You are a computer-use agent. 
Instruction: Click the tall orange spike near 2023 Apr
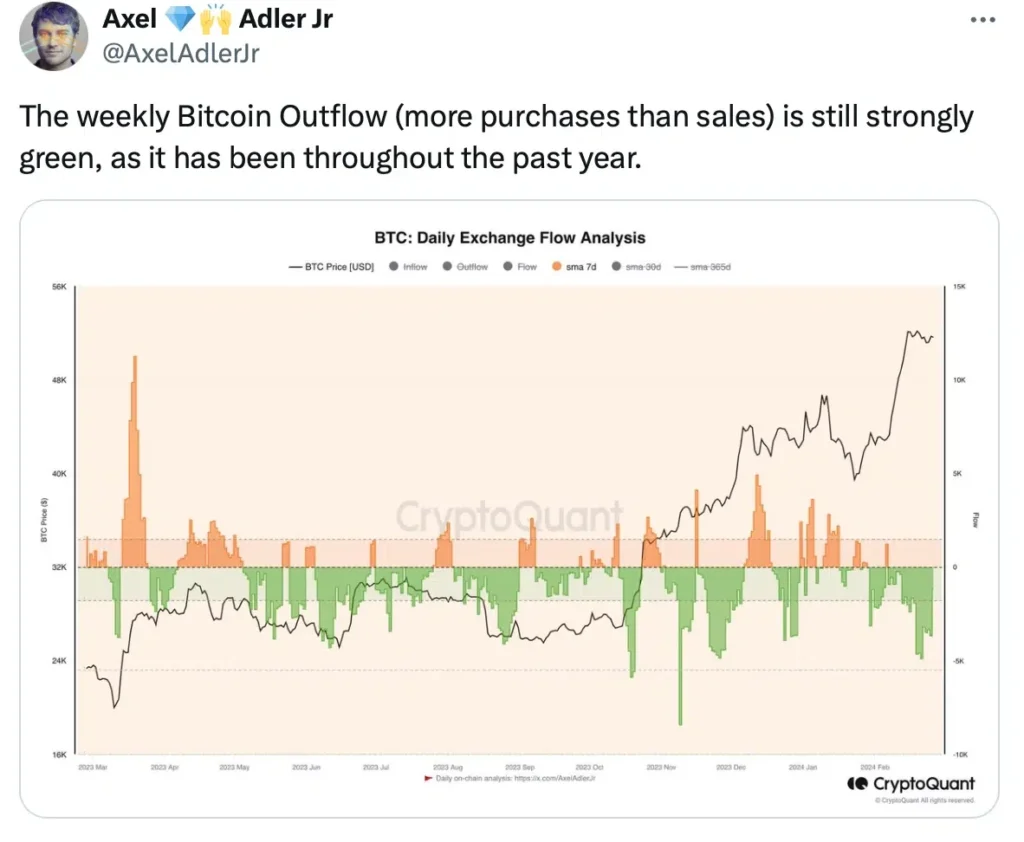[133, 450]
